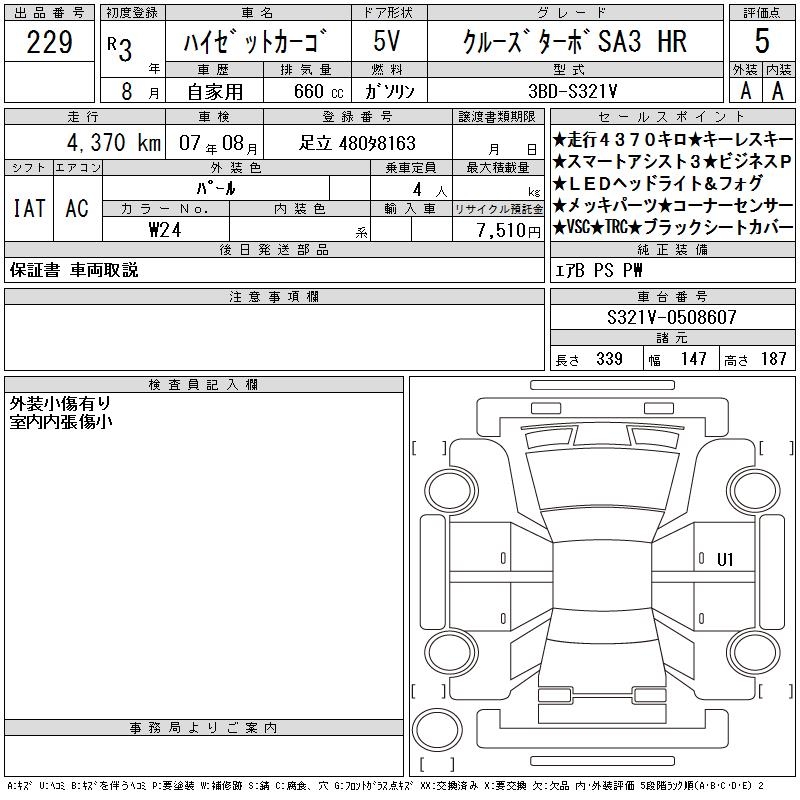
Task: Select the 検査員記入欄 section header
Action: [204, 385]
